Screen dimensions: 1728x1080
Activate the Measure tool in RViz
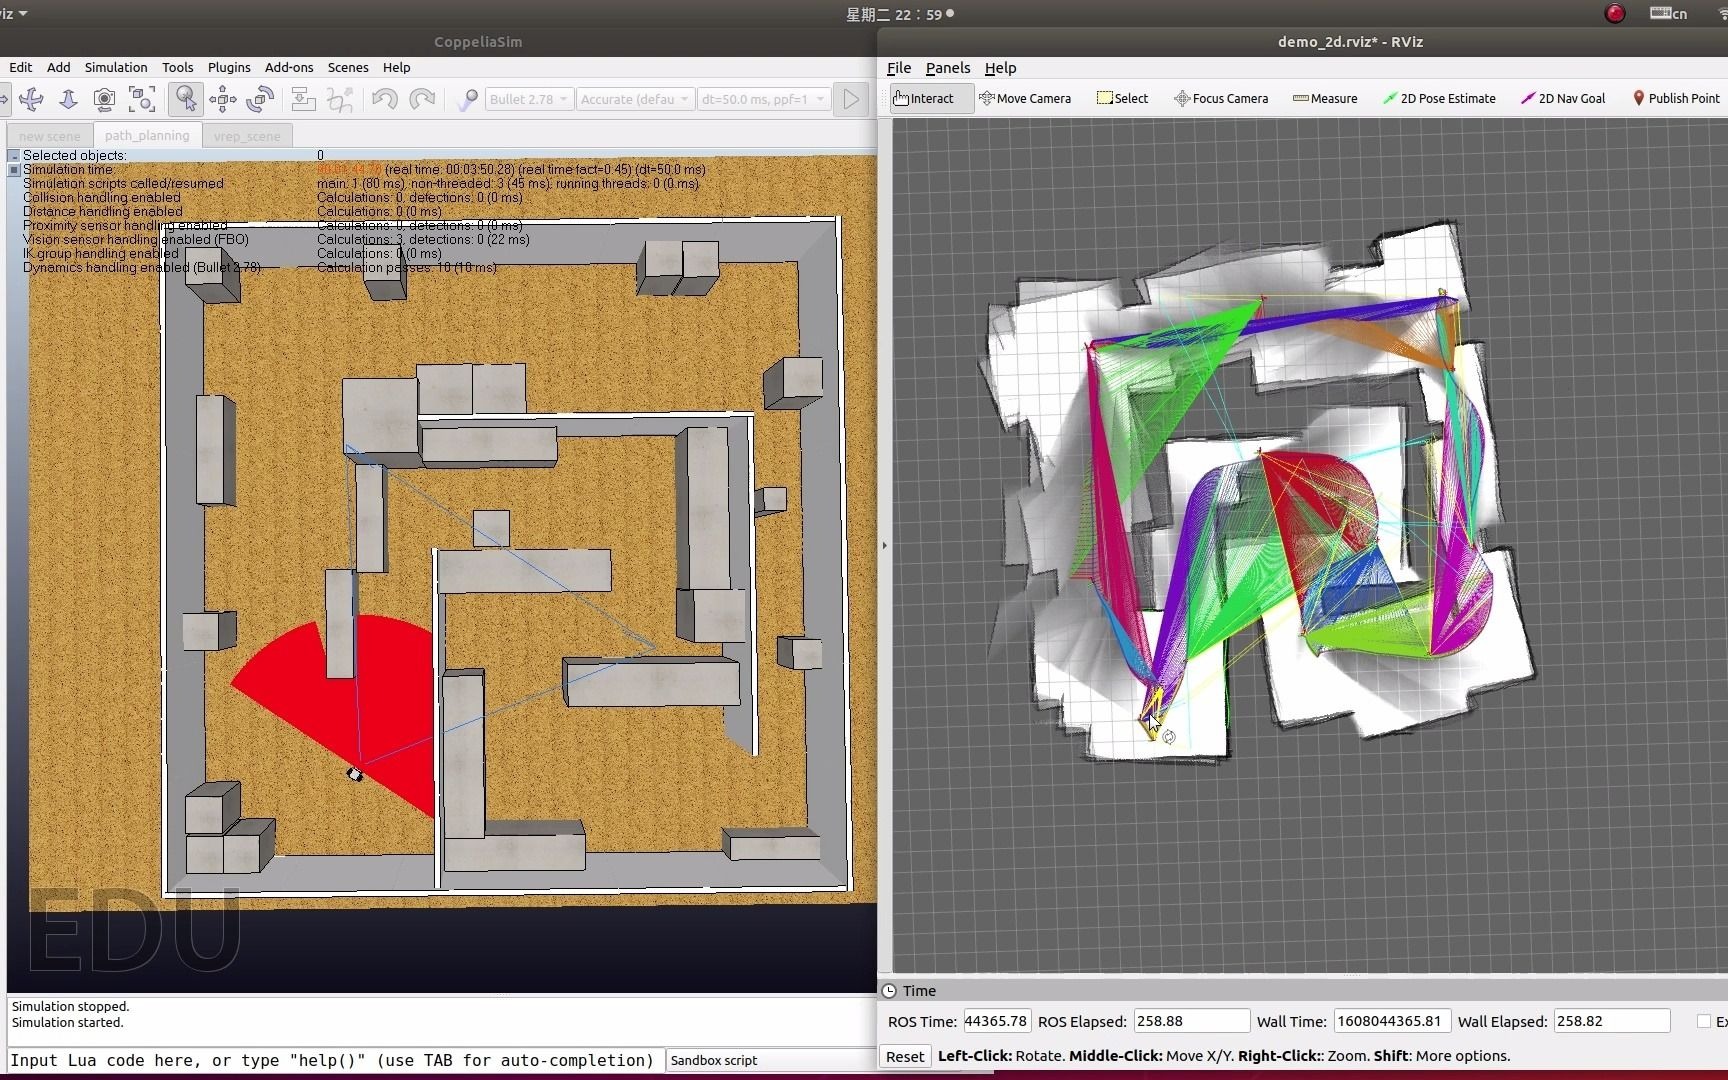coord(1324,98)
